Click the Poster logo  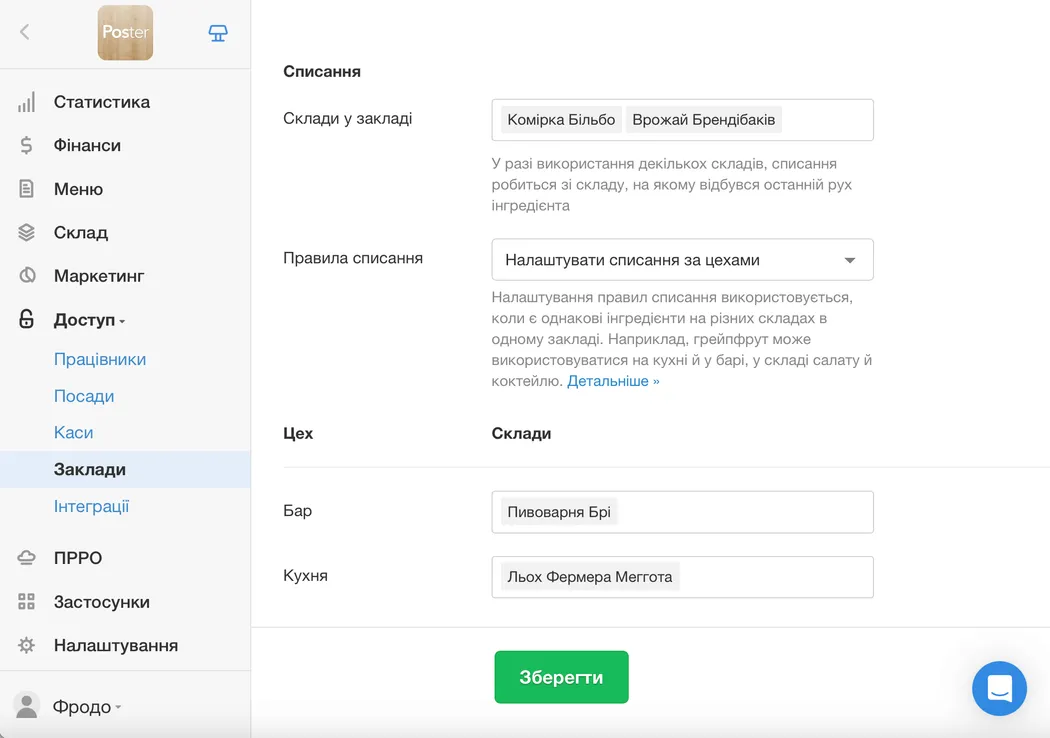[125, 32]
